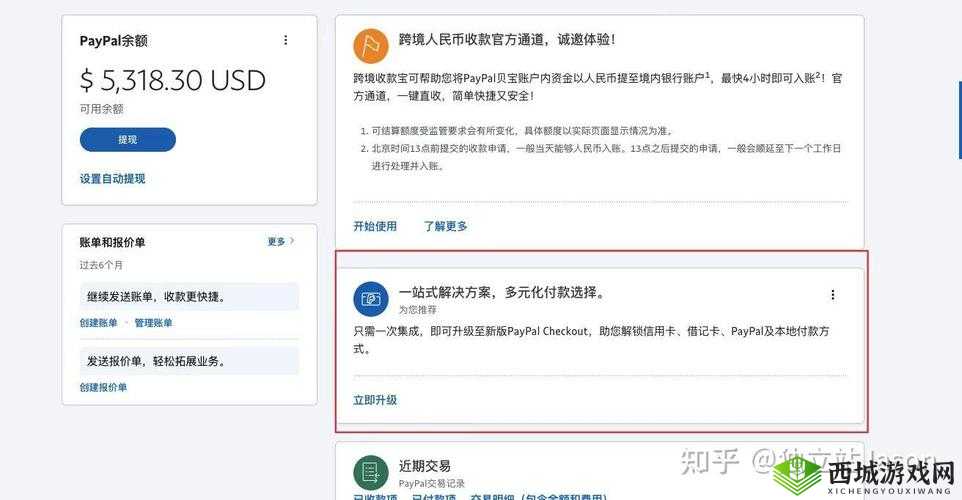Click the paragraph starting 跨境收款宝可帮助您
Screen dimensions: 962x500
click(598, 87)
